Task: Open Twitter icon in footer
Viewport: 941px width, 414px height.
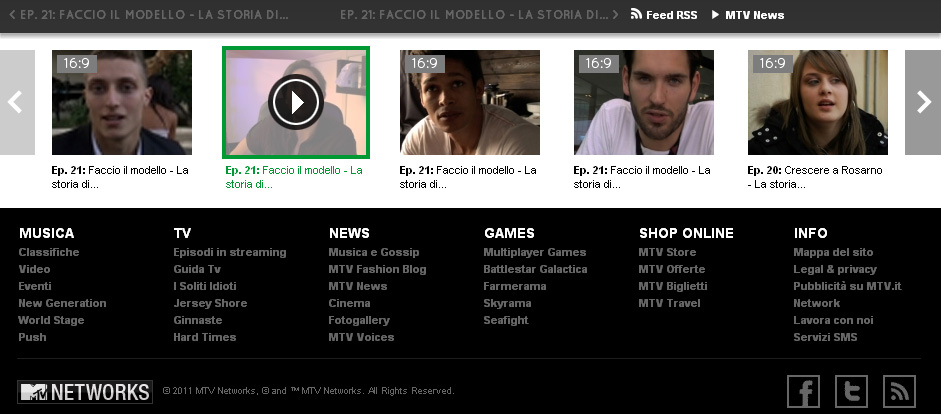Action: coord(852,391)
